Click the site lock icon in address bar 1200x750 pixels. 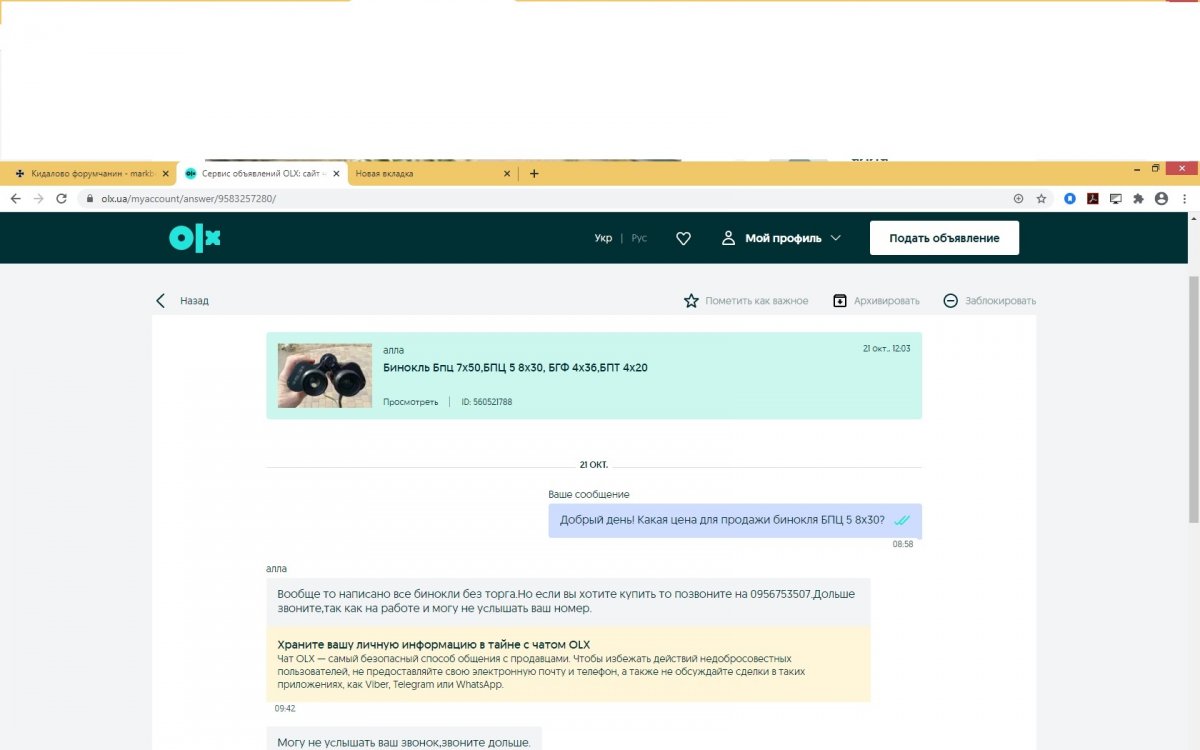pos(90,199)
